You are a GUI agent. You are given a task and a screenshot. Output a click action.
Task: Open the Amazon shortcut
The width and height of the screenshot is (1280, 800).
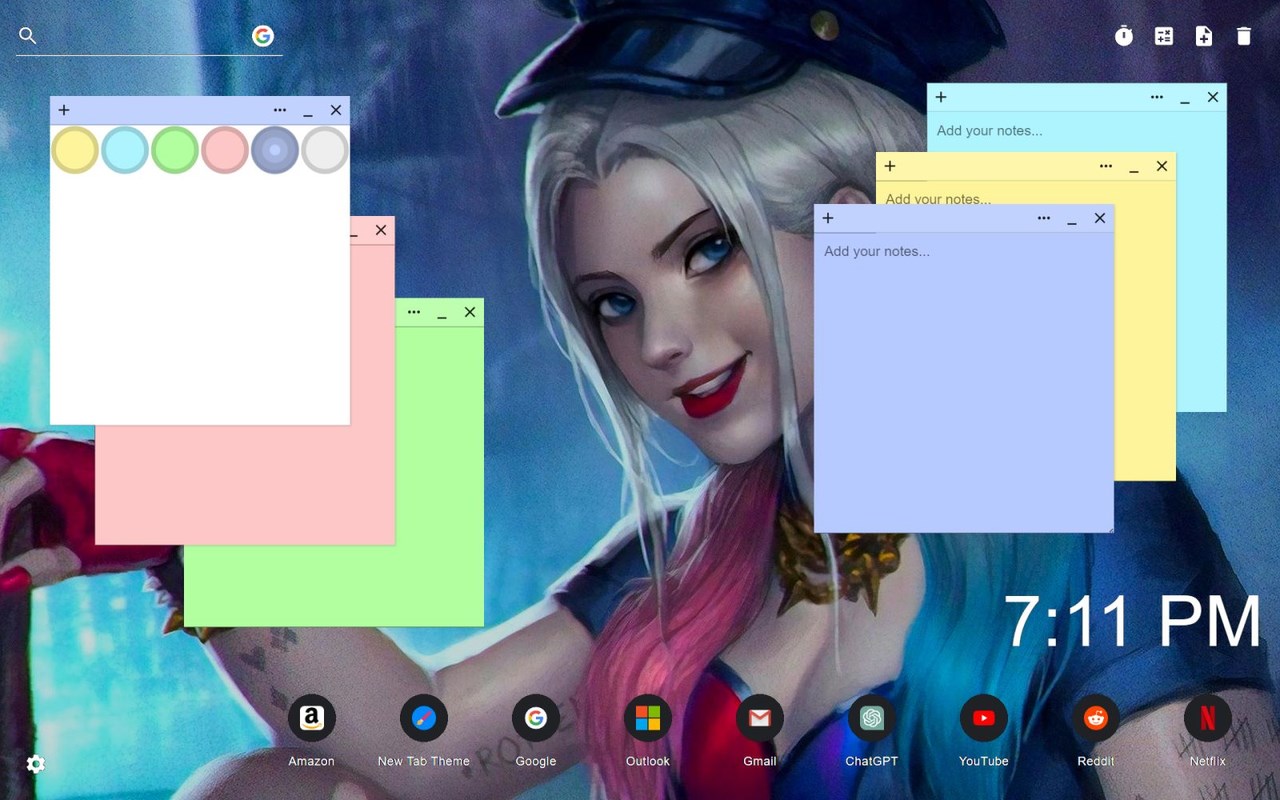click(x=312, y=718)
